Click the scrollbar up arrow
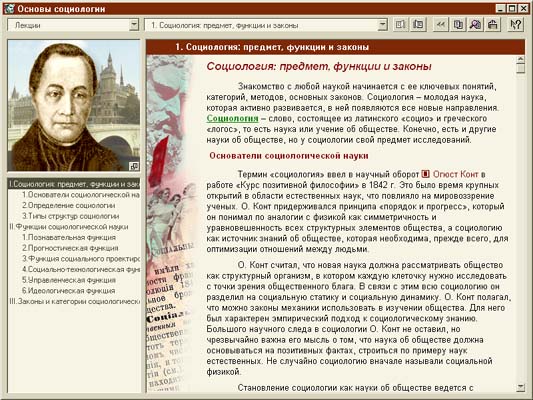The image size is (533, 400). [520, 59]
